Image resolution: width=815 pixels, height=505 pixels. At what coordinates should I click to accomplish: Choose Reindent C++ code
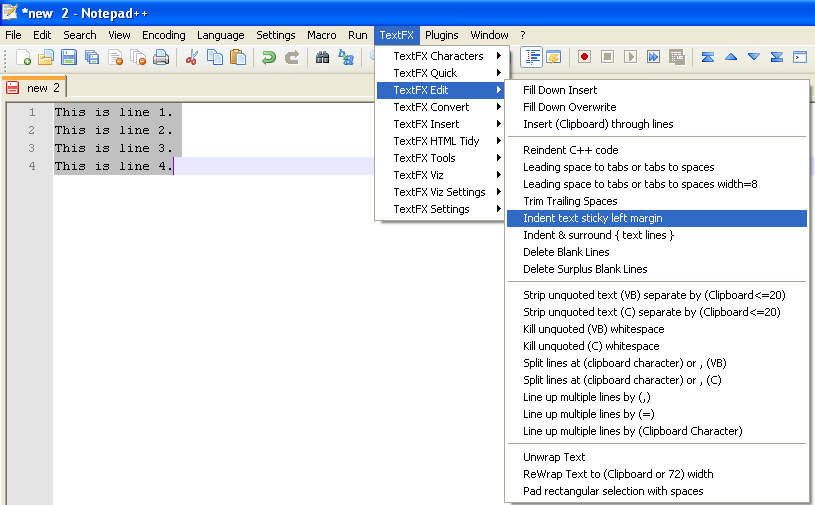(657, 150)
